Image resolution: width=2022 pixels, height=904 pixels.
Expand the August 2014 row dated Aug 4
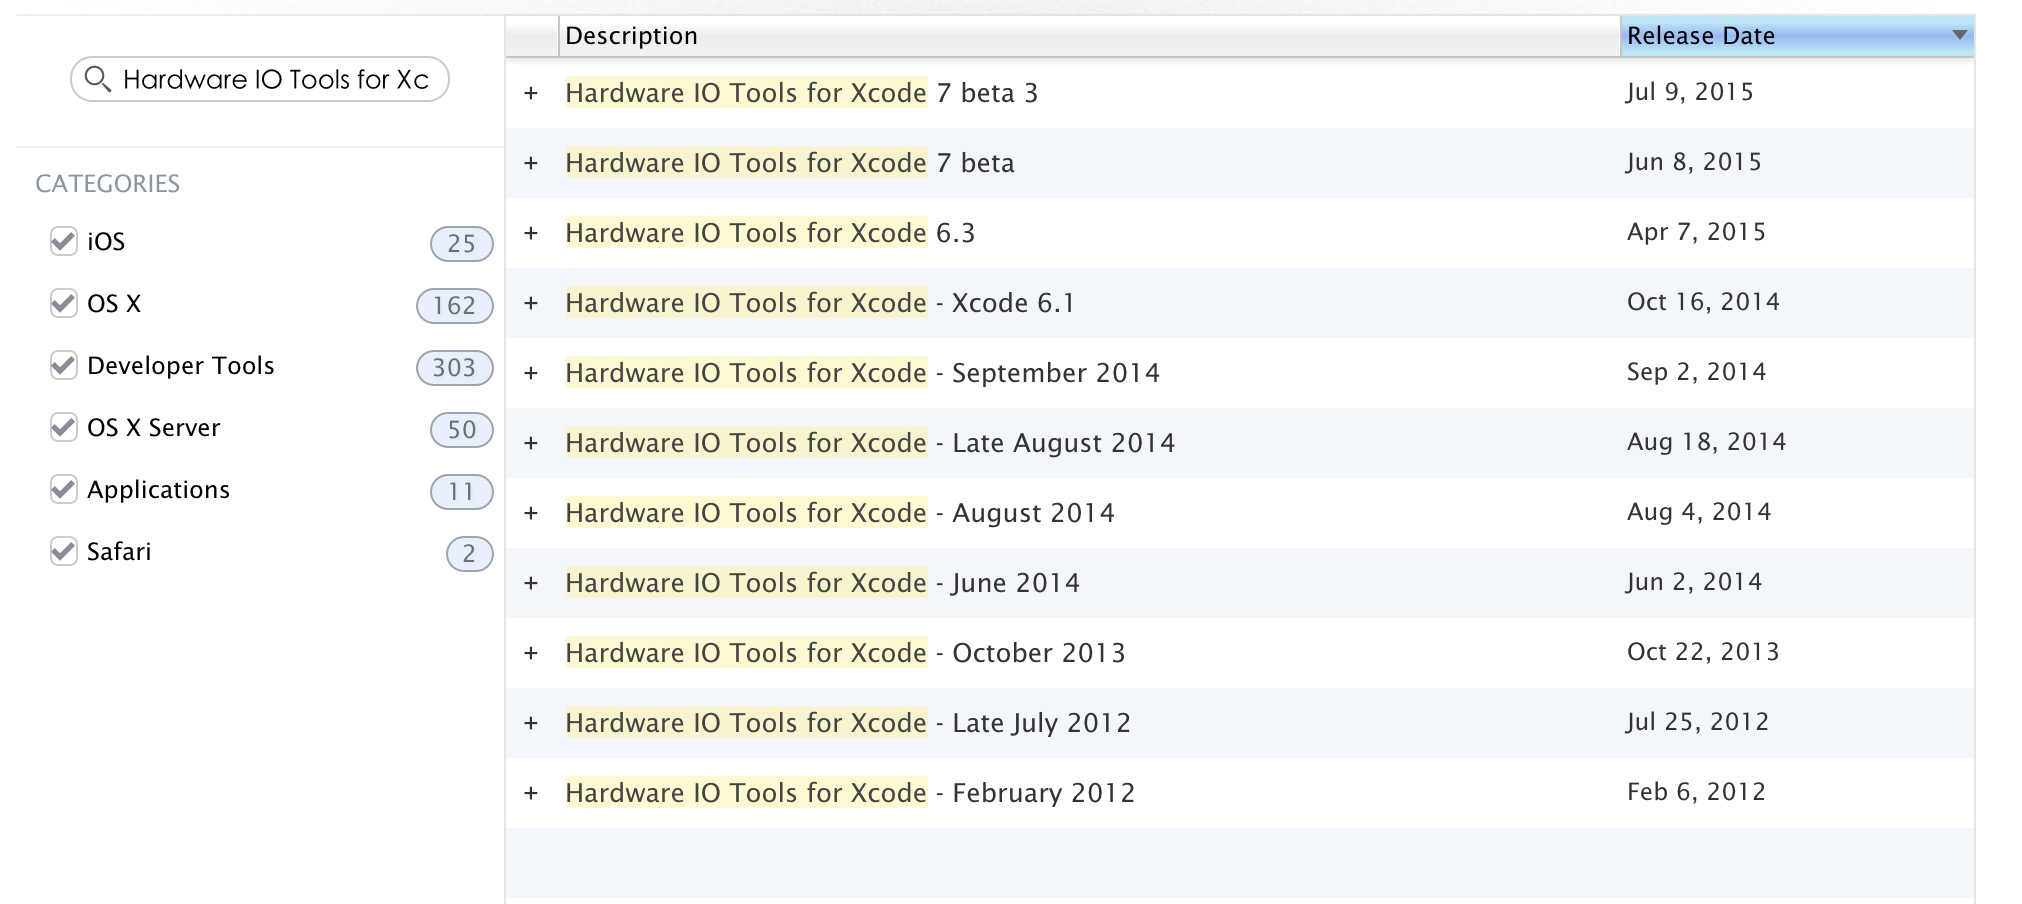pos(531,513)
